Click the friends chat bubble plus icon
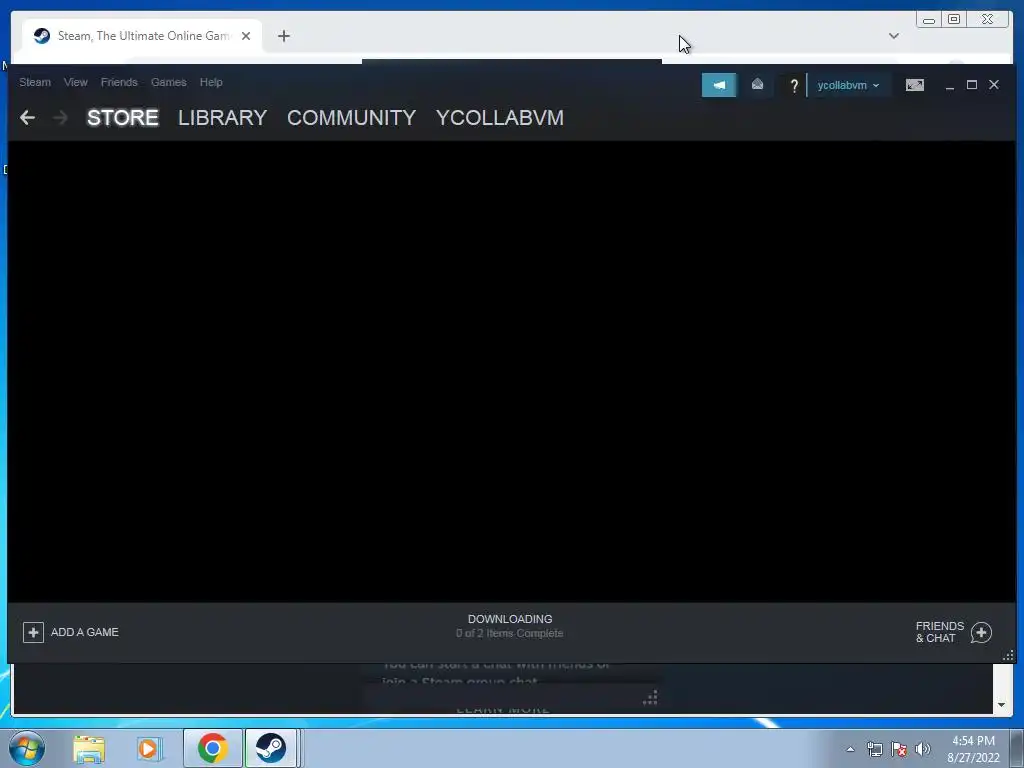Image resolution: width=1024 pixels, height=768 pixels. pyautogui.click(x=981, y=632)
